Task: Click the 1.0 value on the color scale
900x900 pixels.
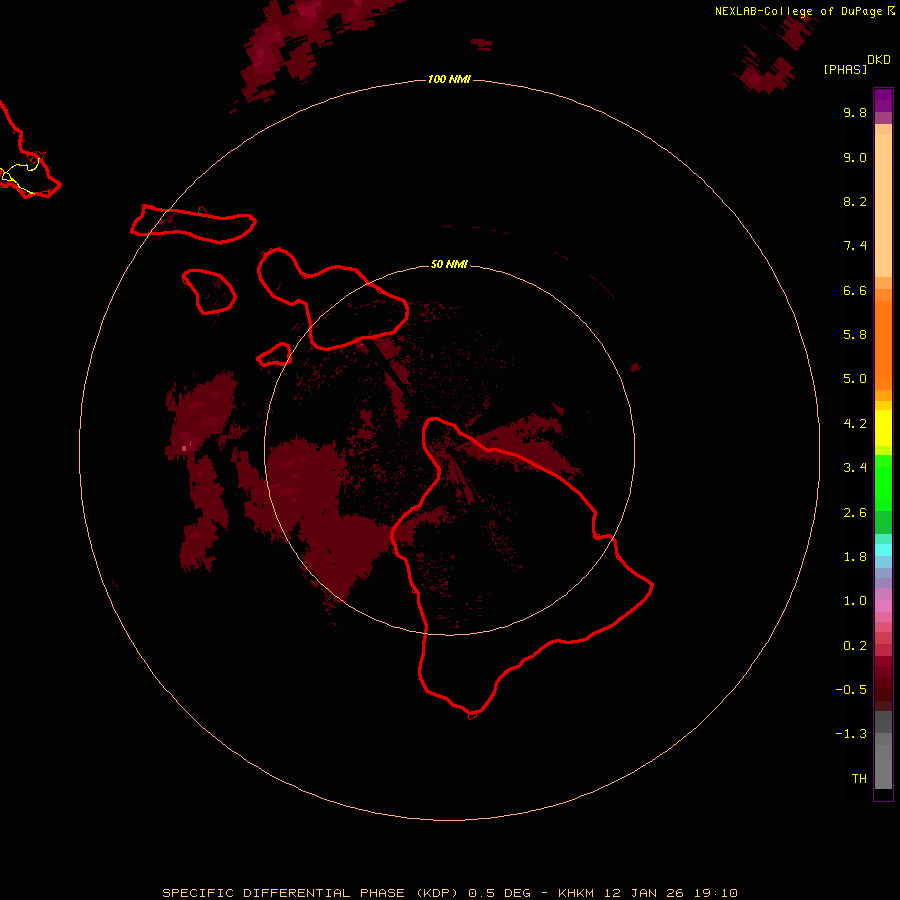Action: (x=855, y=601)
